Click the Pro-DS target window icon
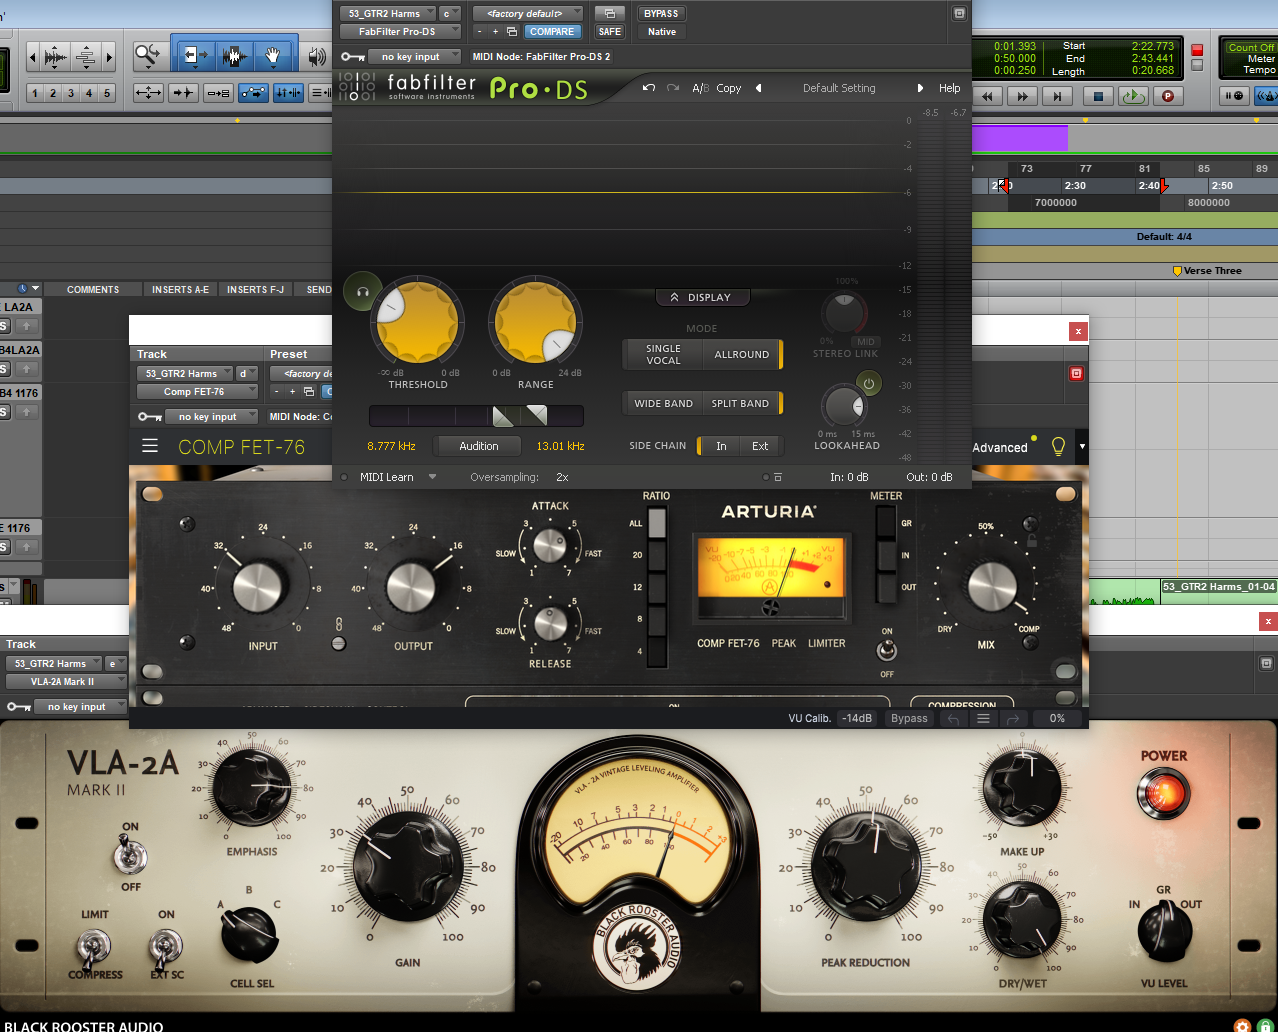Viewport: 1278px width, 1032px height. (959, 13)
